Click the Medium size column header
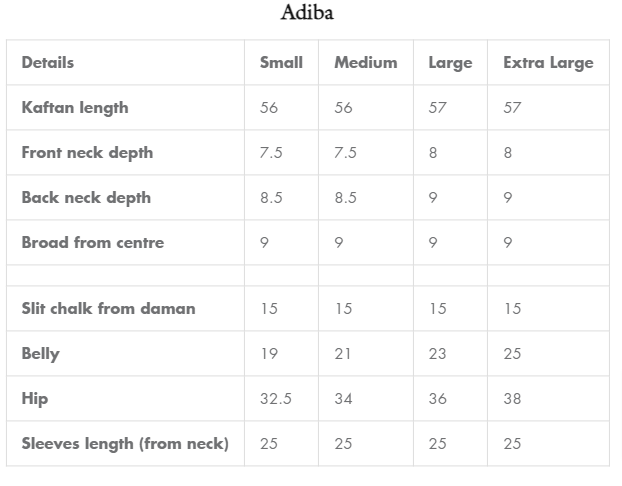 click(x=365, y=62)
